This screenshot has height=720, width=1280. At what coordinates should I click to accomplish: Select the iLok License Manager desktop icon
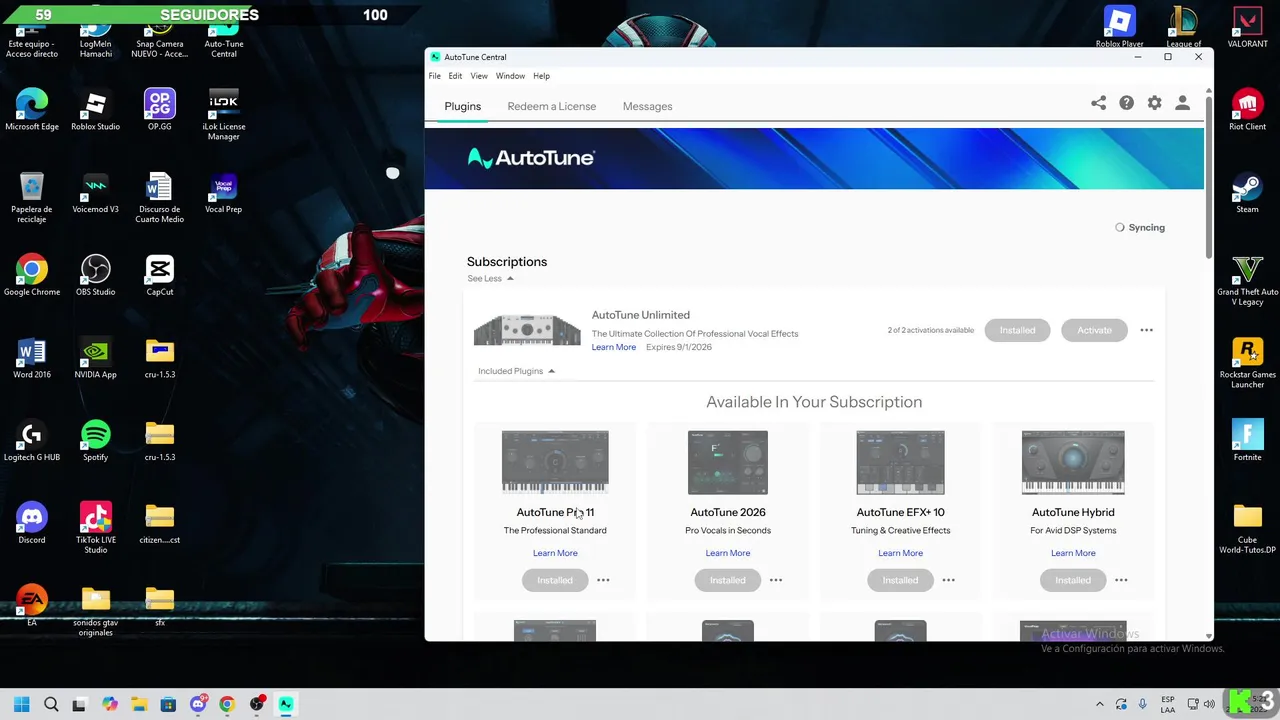(x=223, y=113)
